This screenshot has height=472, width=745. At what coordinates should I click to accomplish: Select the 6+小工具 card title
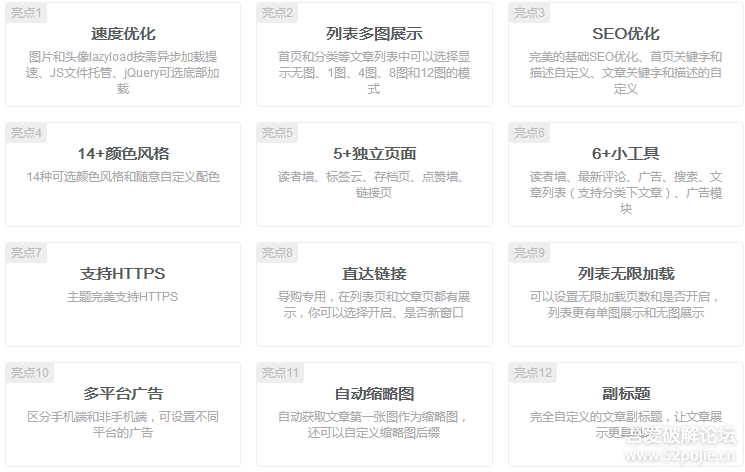tap(625, 154)
